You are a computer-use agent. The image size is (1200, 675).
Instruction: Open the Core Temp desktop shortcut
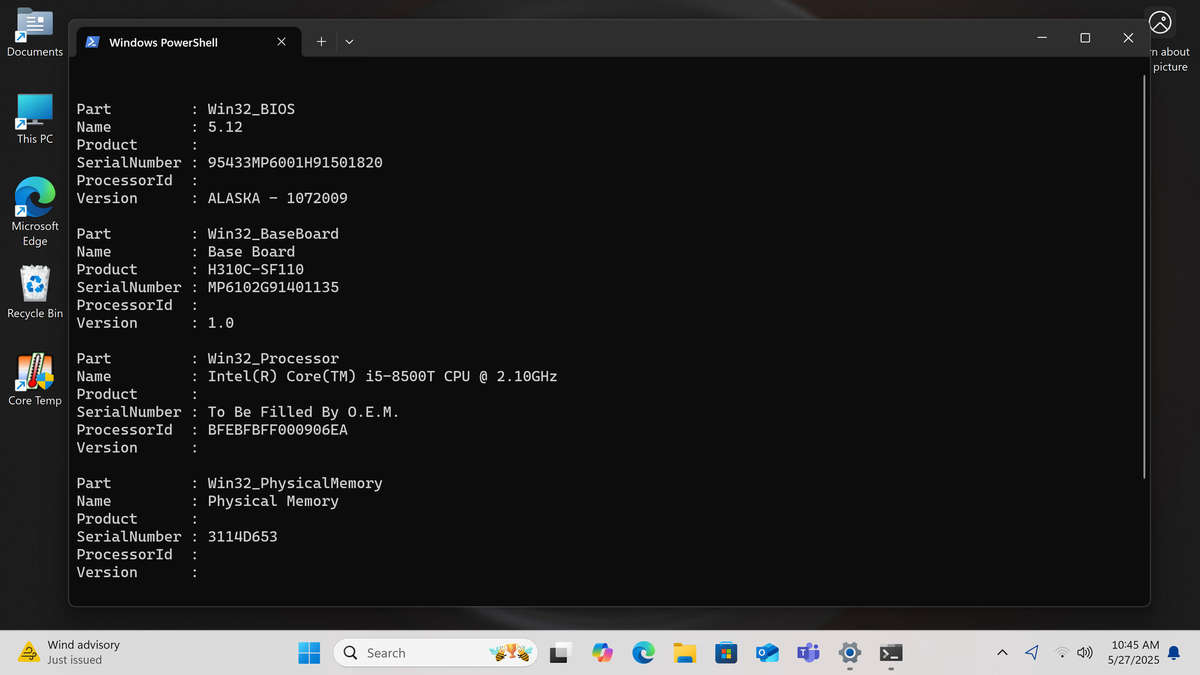pyautogui.click(x=34, y=379)
